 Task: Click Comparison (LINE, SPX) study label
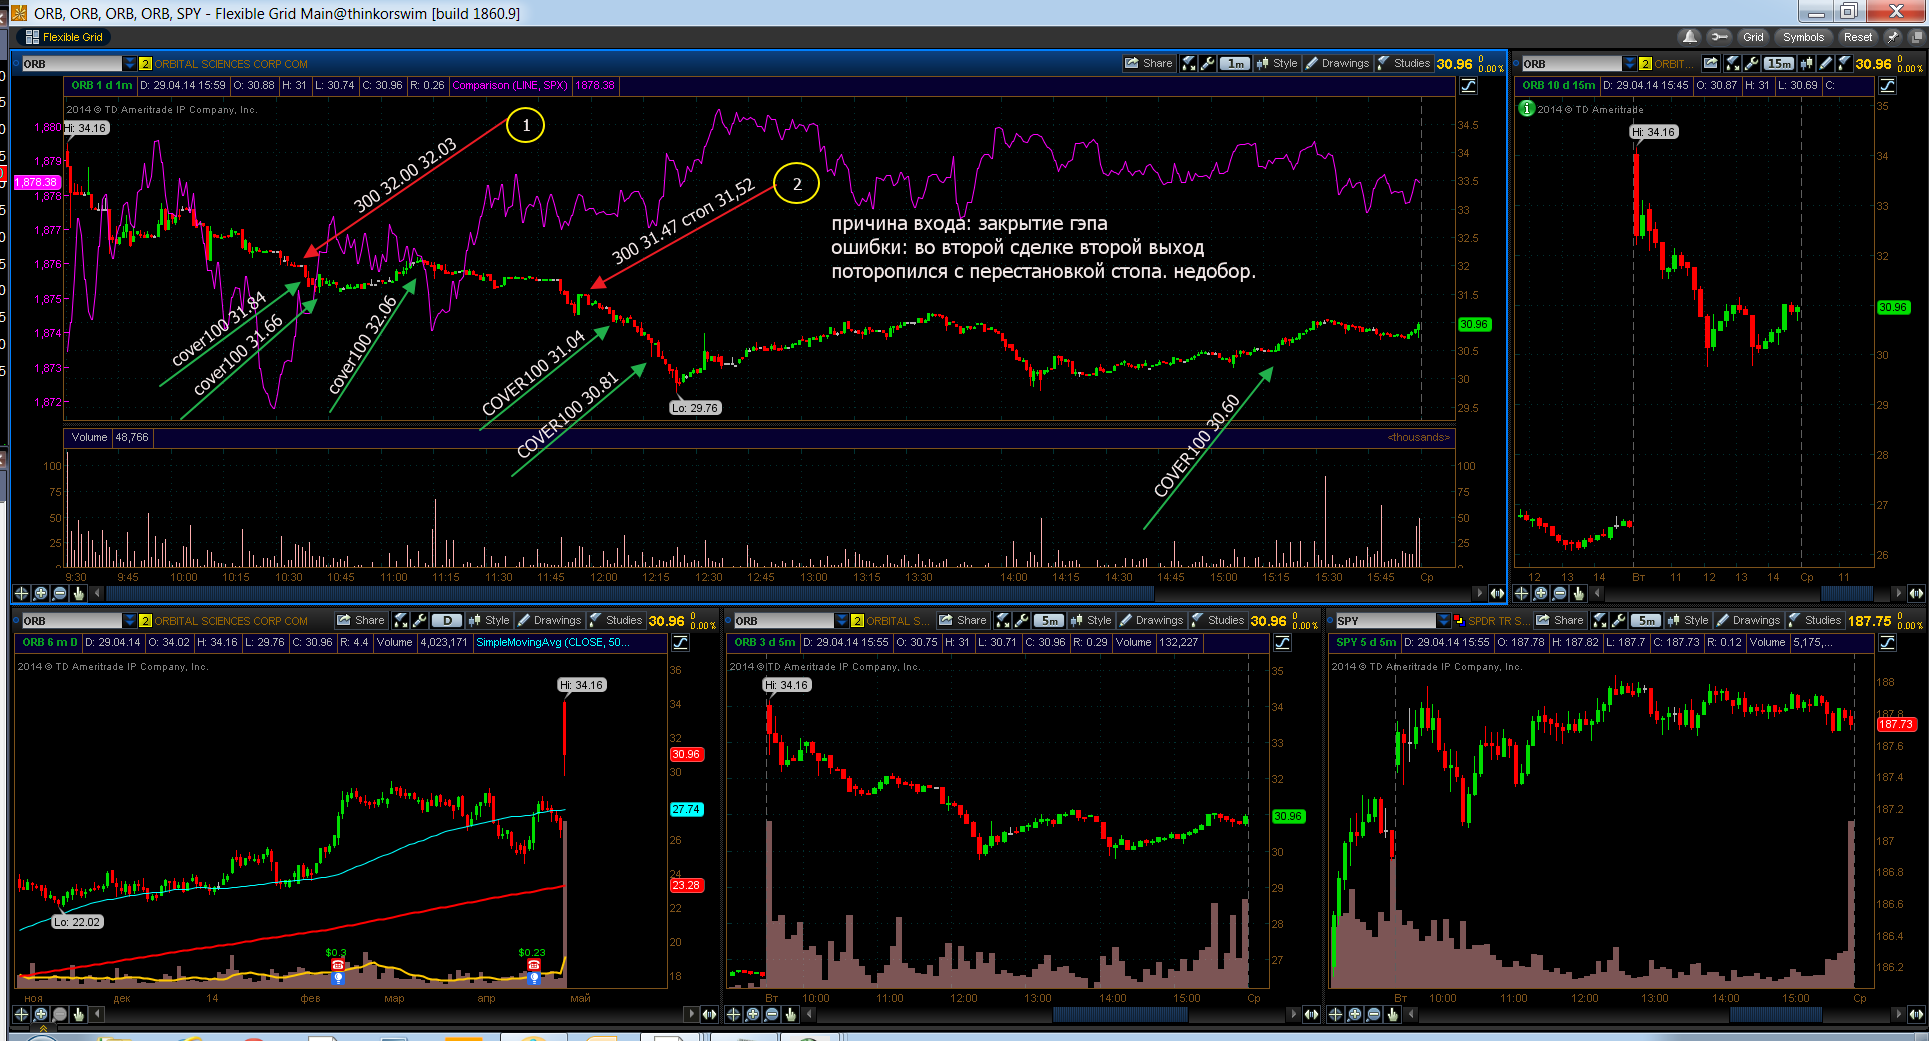click(x=510, y=86)
